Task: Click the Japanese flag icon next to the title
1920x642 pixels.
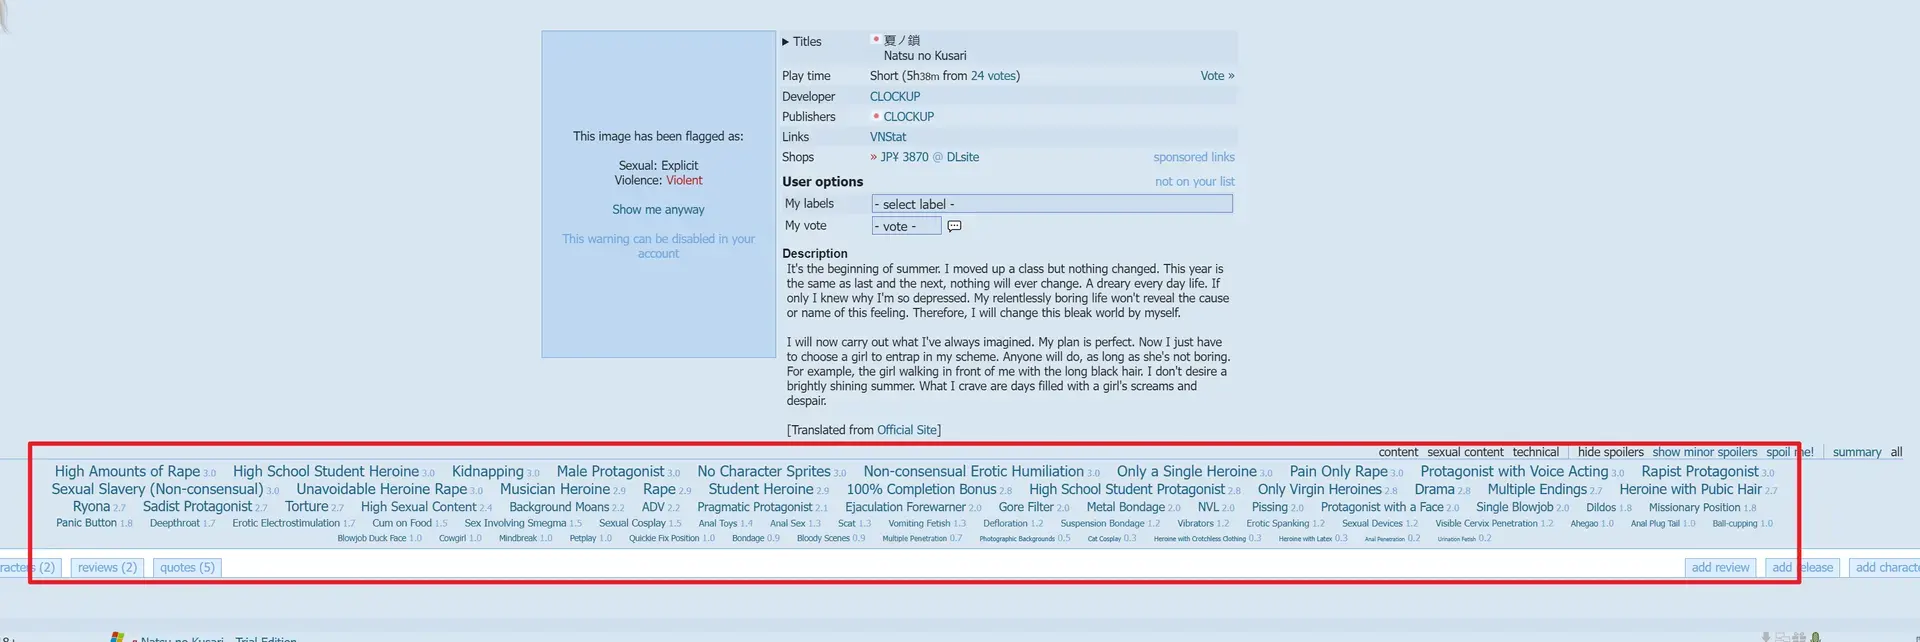Action: pos(876,40)
